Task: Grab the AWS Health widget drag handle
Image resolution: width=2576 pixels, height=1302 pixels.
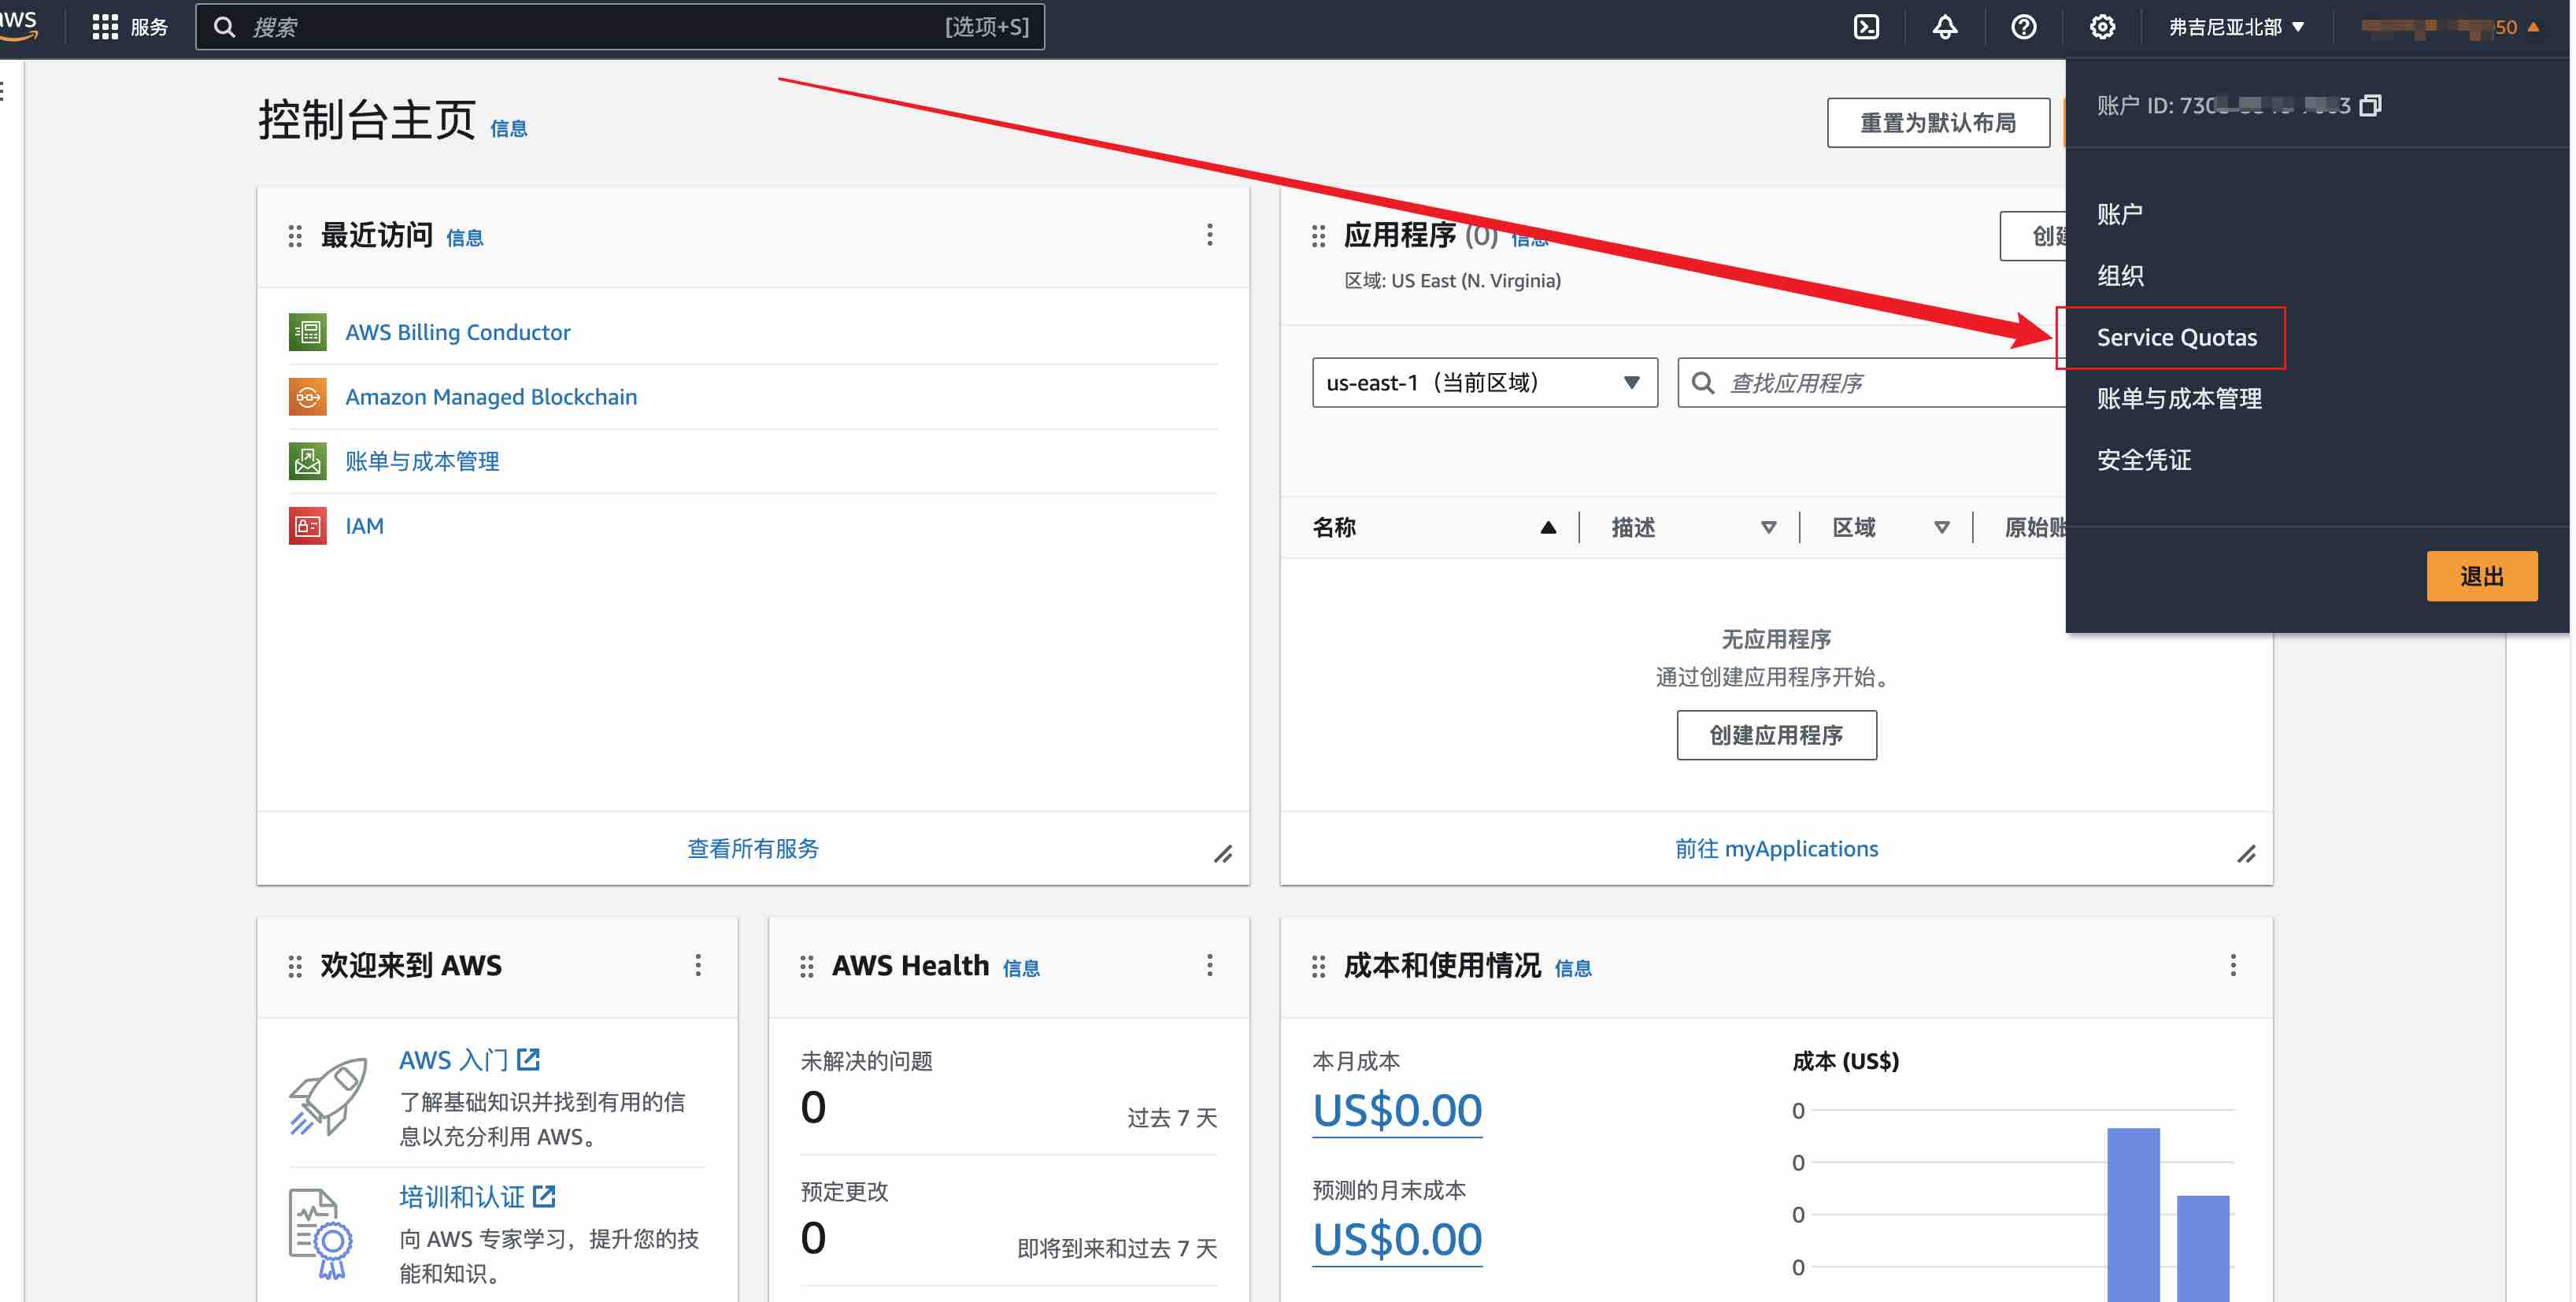Action: [806, 966]
